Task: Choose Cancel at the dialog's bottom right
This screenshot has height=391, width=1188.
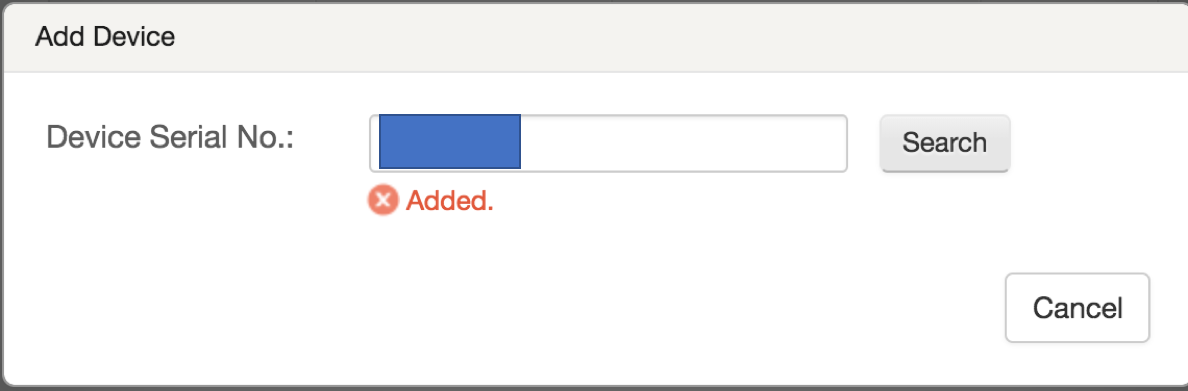Action: point(1077,308)
